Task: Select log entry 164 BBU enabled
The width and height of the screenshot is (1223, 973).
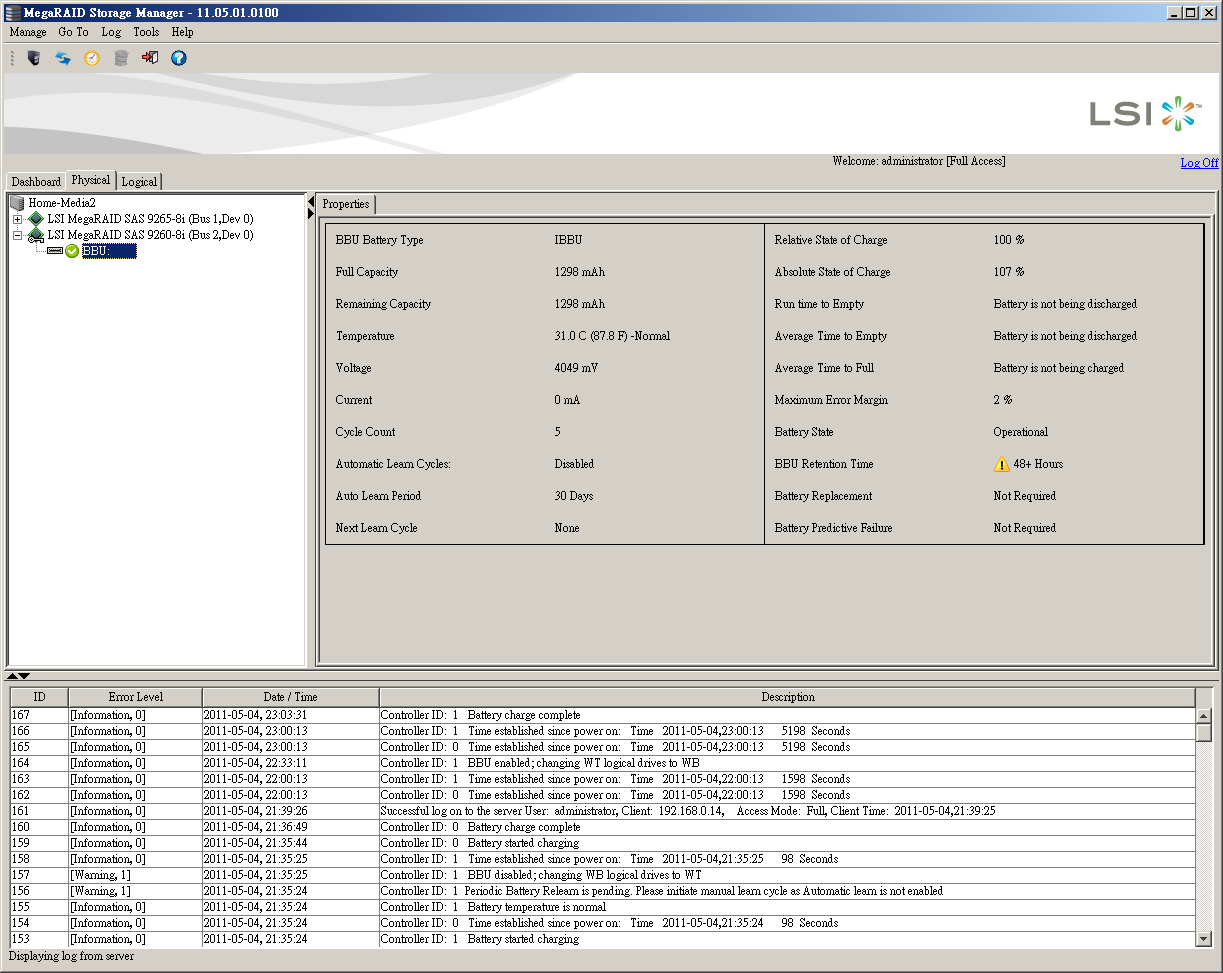Action: click(x=603, y=763)
